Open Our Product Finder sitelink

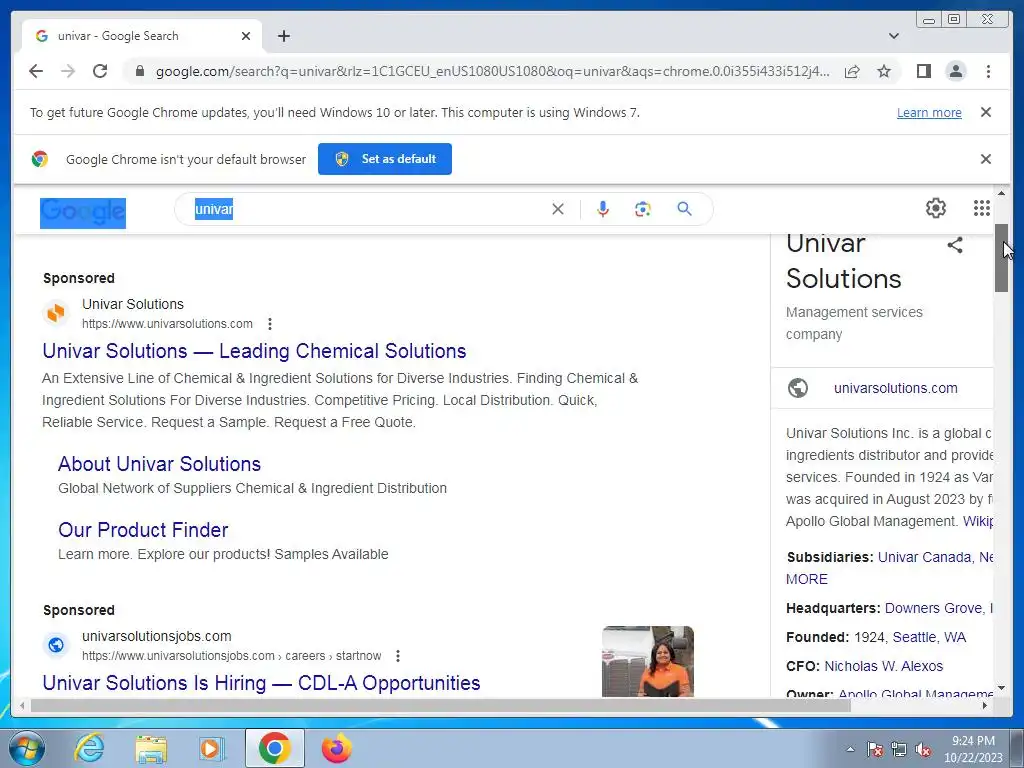[143, 530]
